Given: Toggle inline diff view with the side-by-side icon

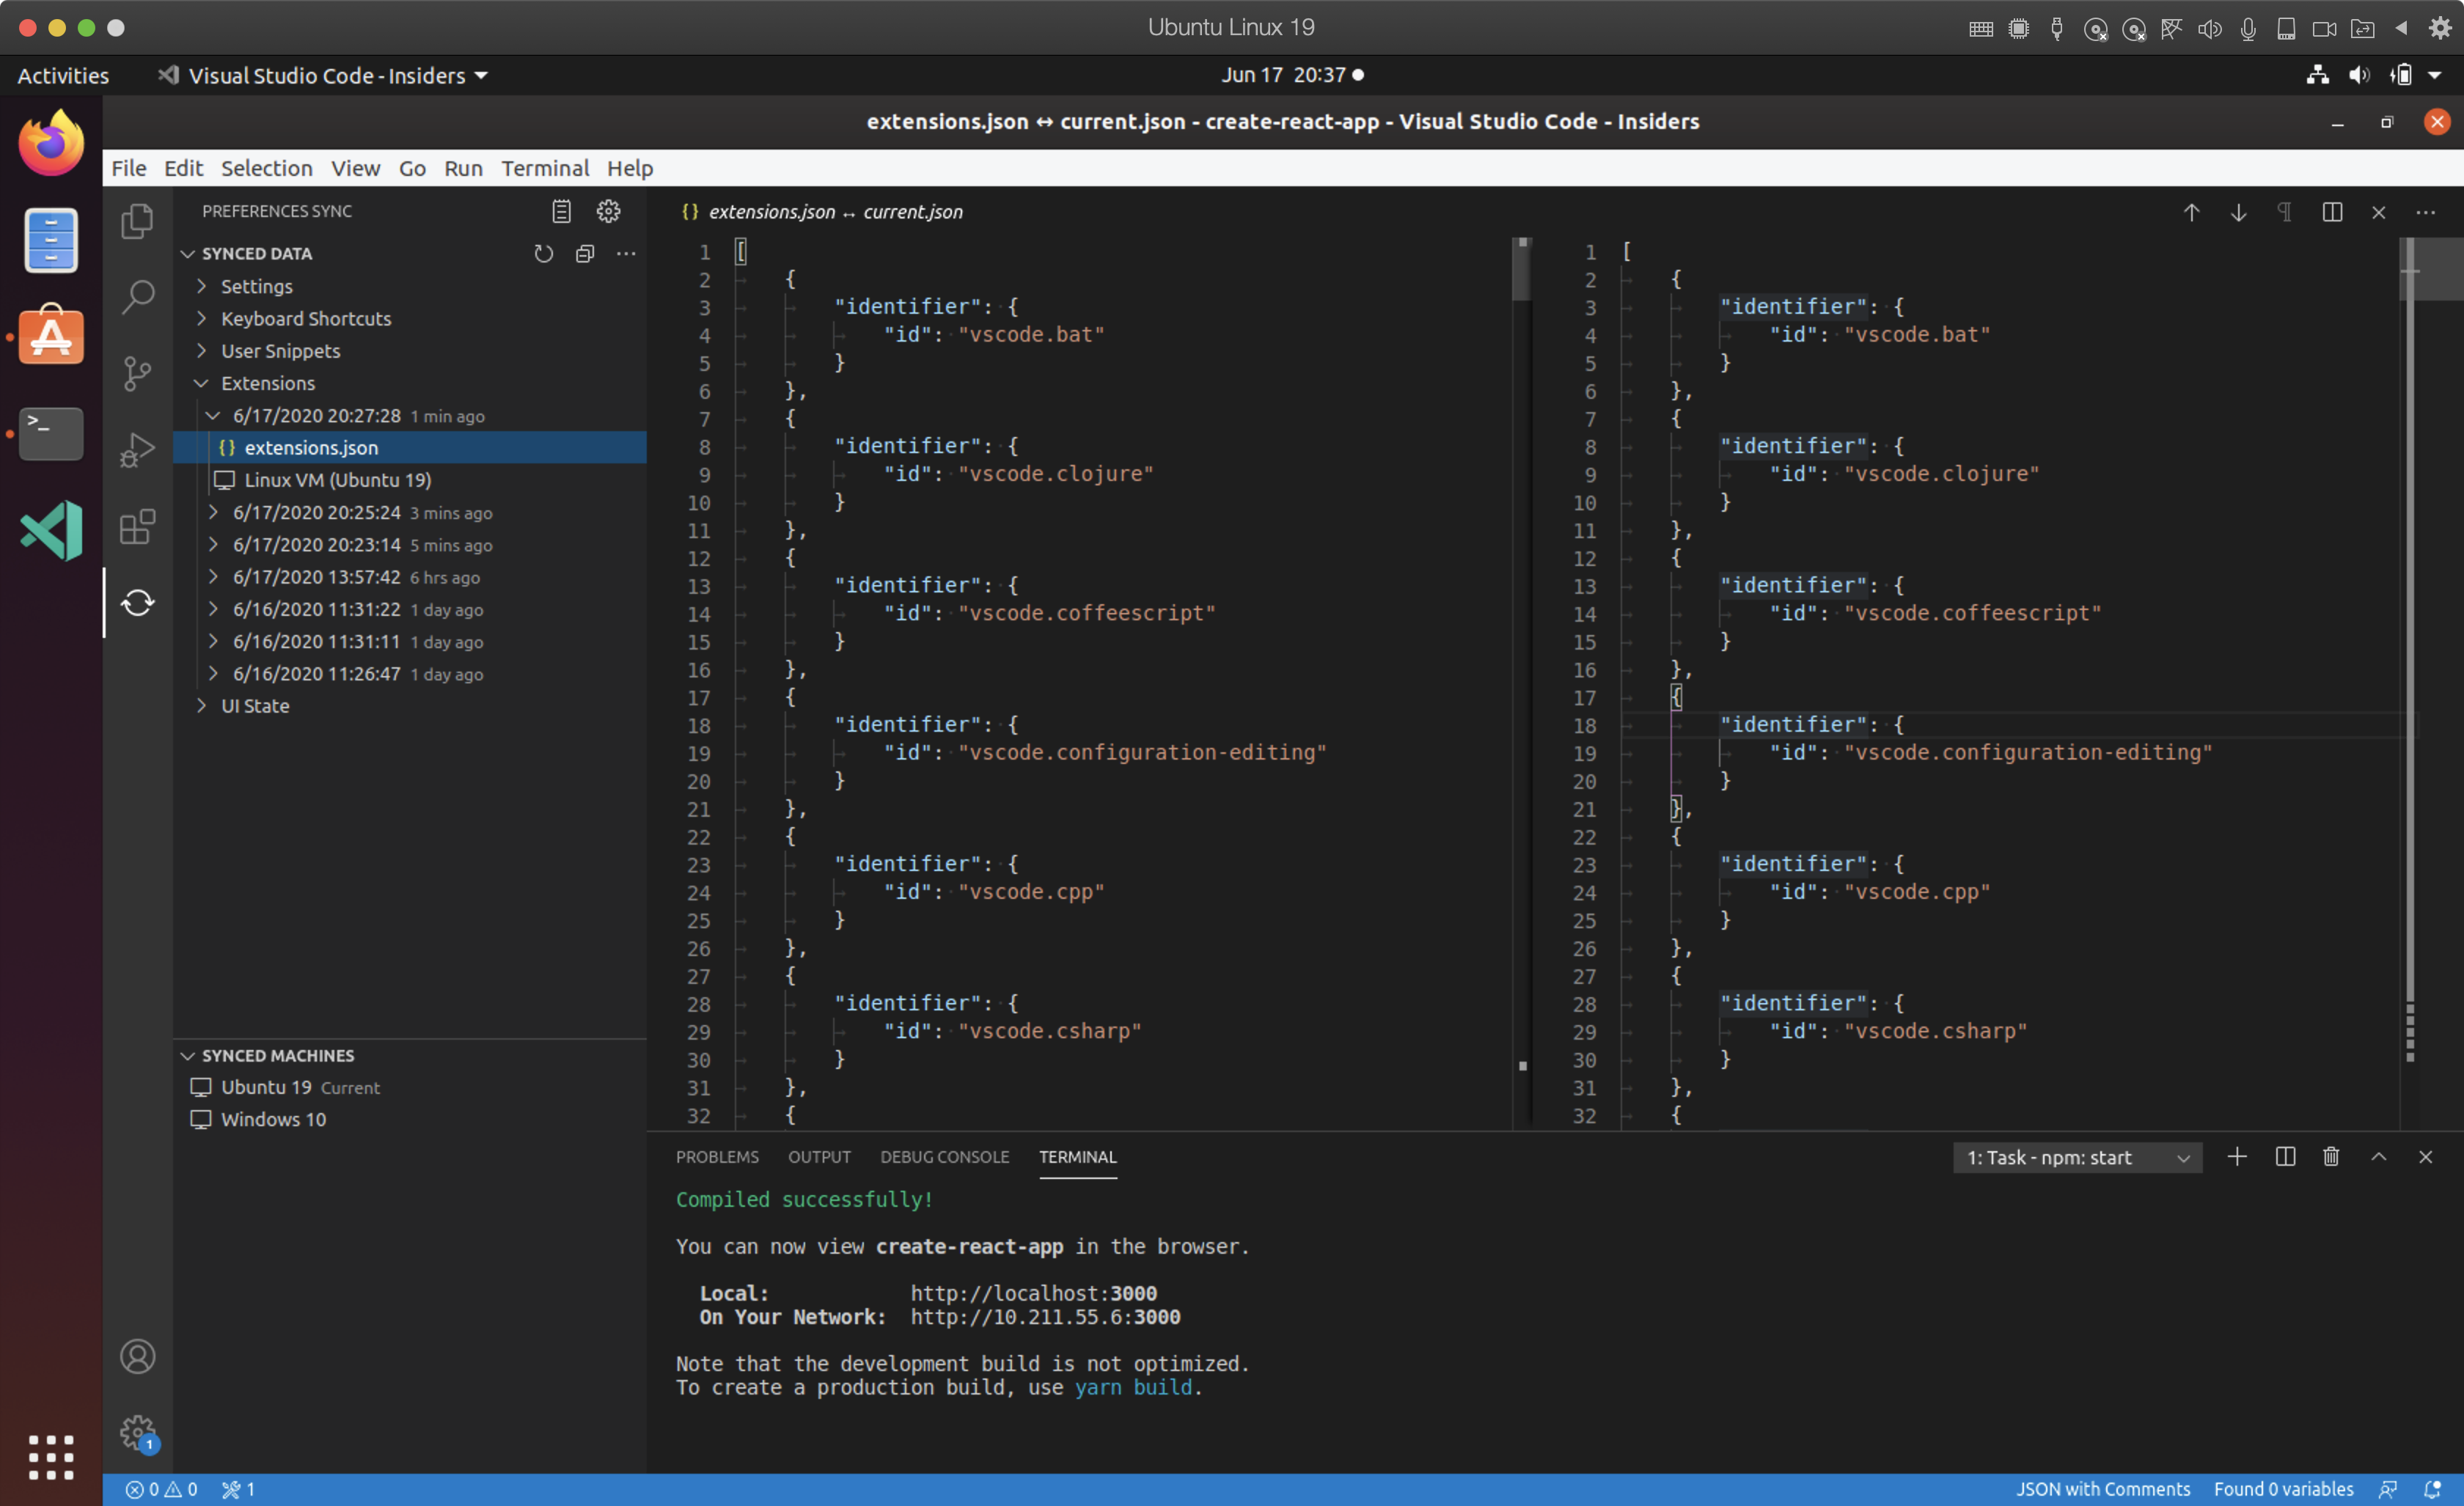Looking at the screenshot, I should pos(2332,212).
